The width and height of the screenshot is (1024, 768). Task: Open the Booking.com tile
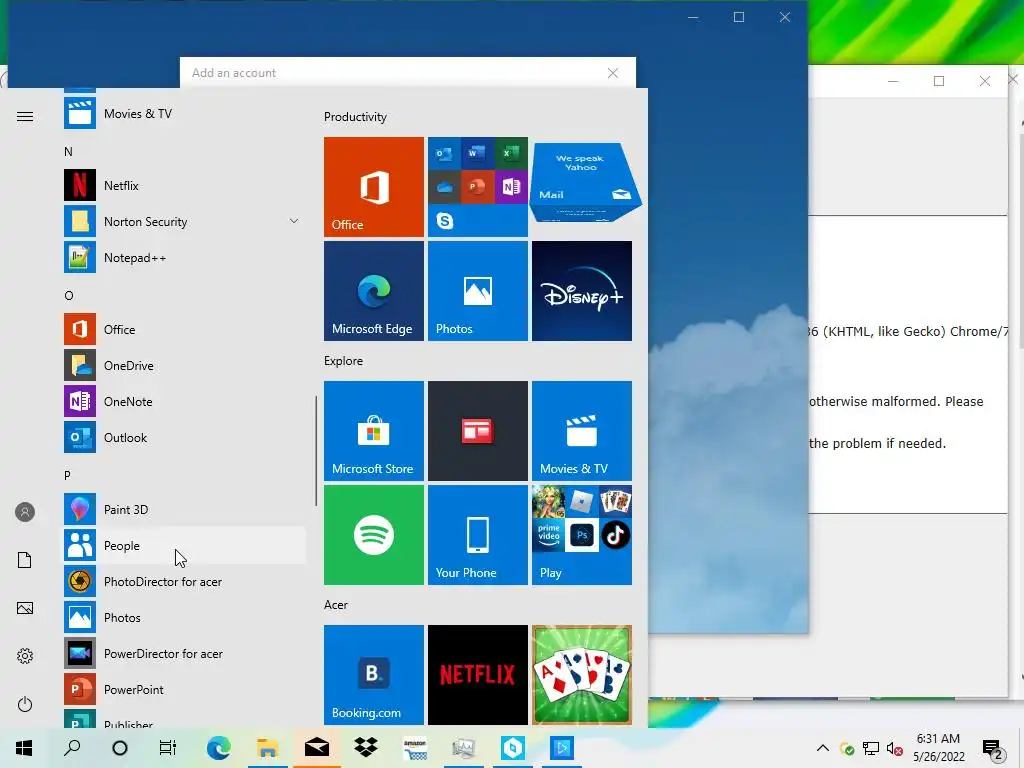[374, 675]
